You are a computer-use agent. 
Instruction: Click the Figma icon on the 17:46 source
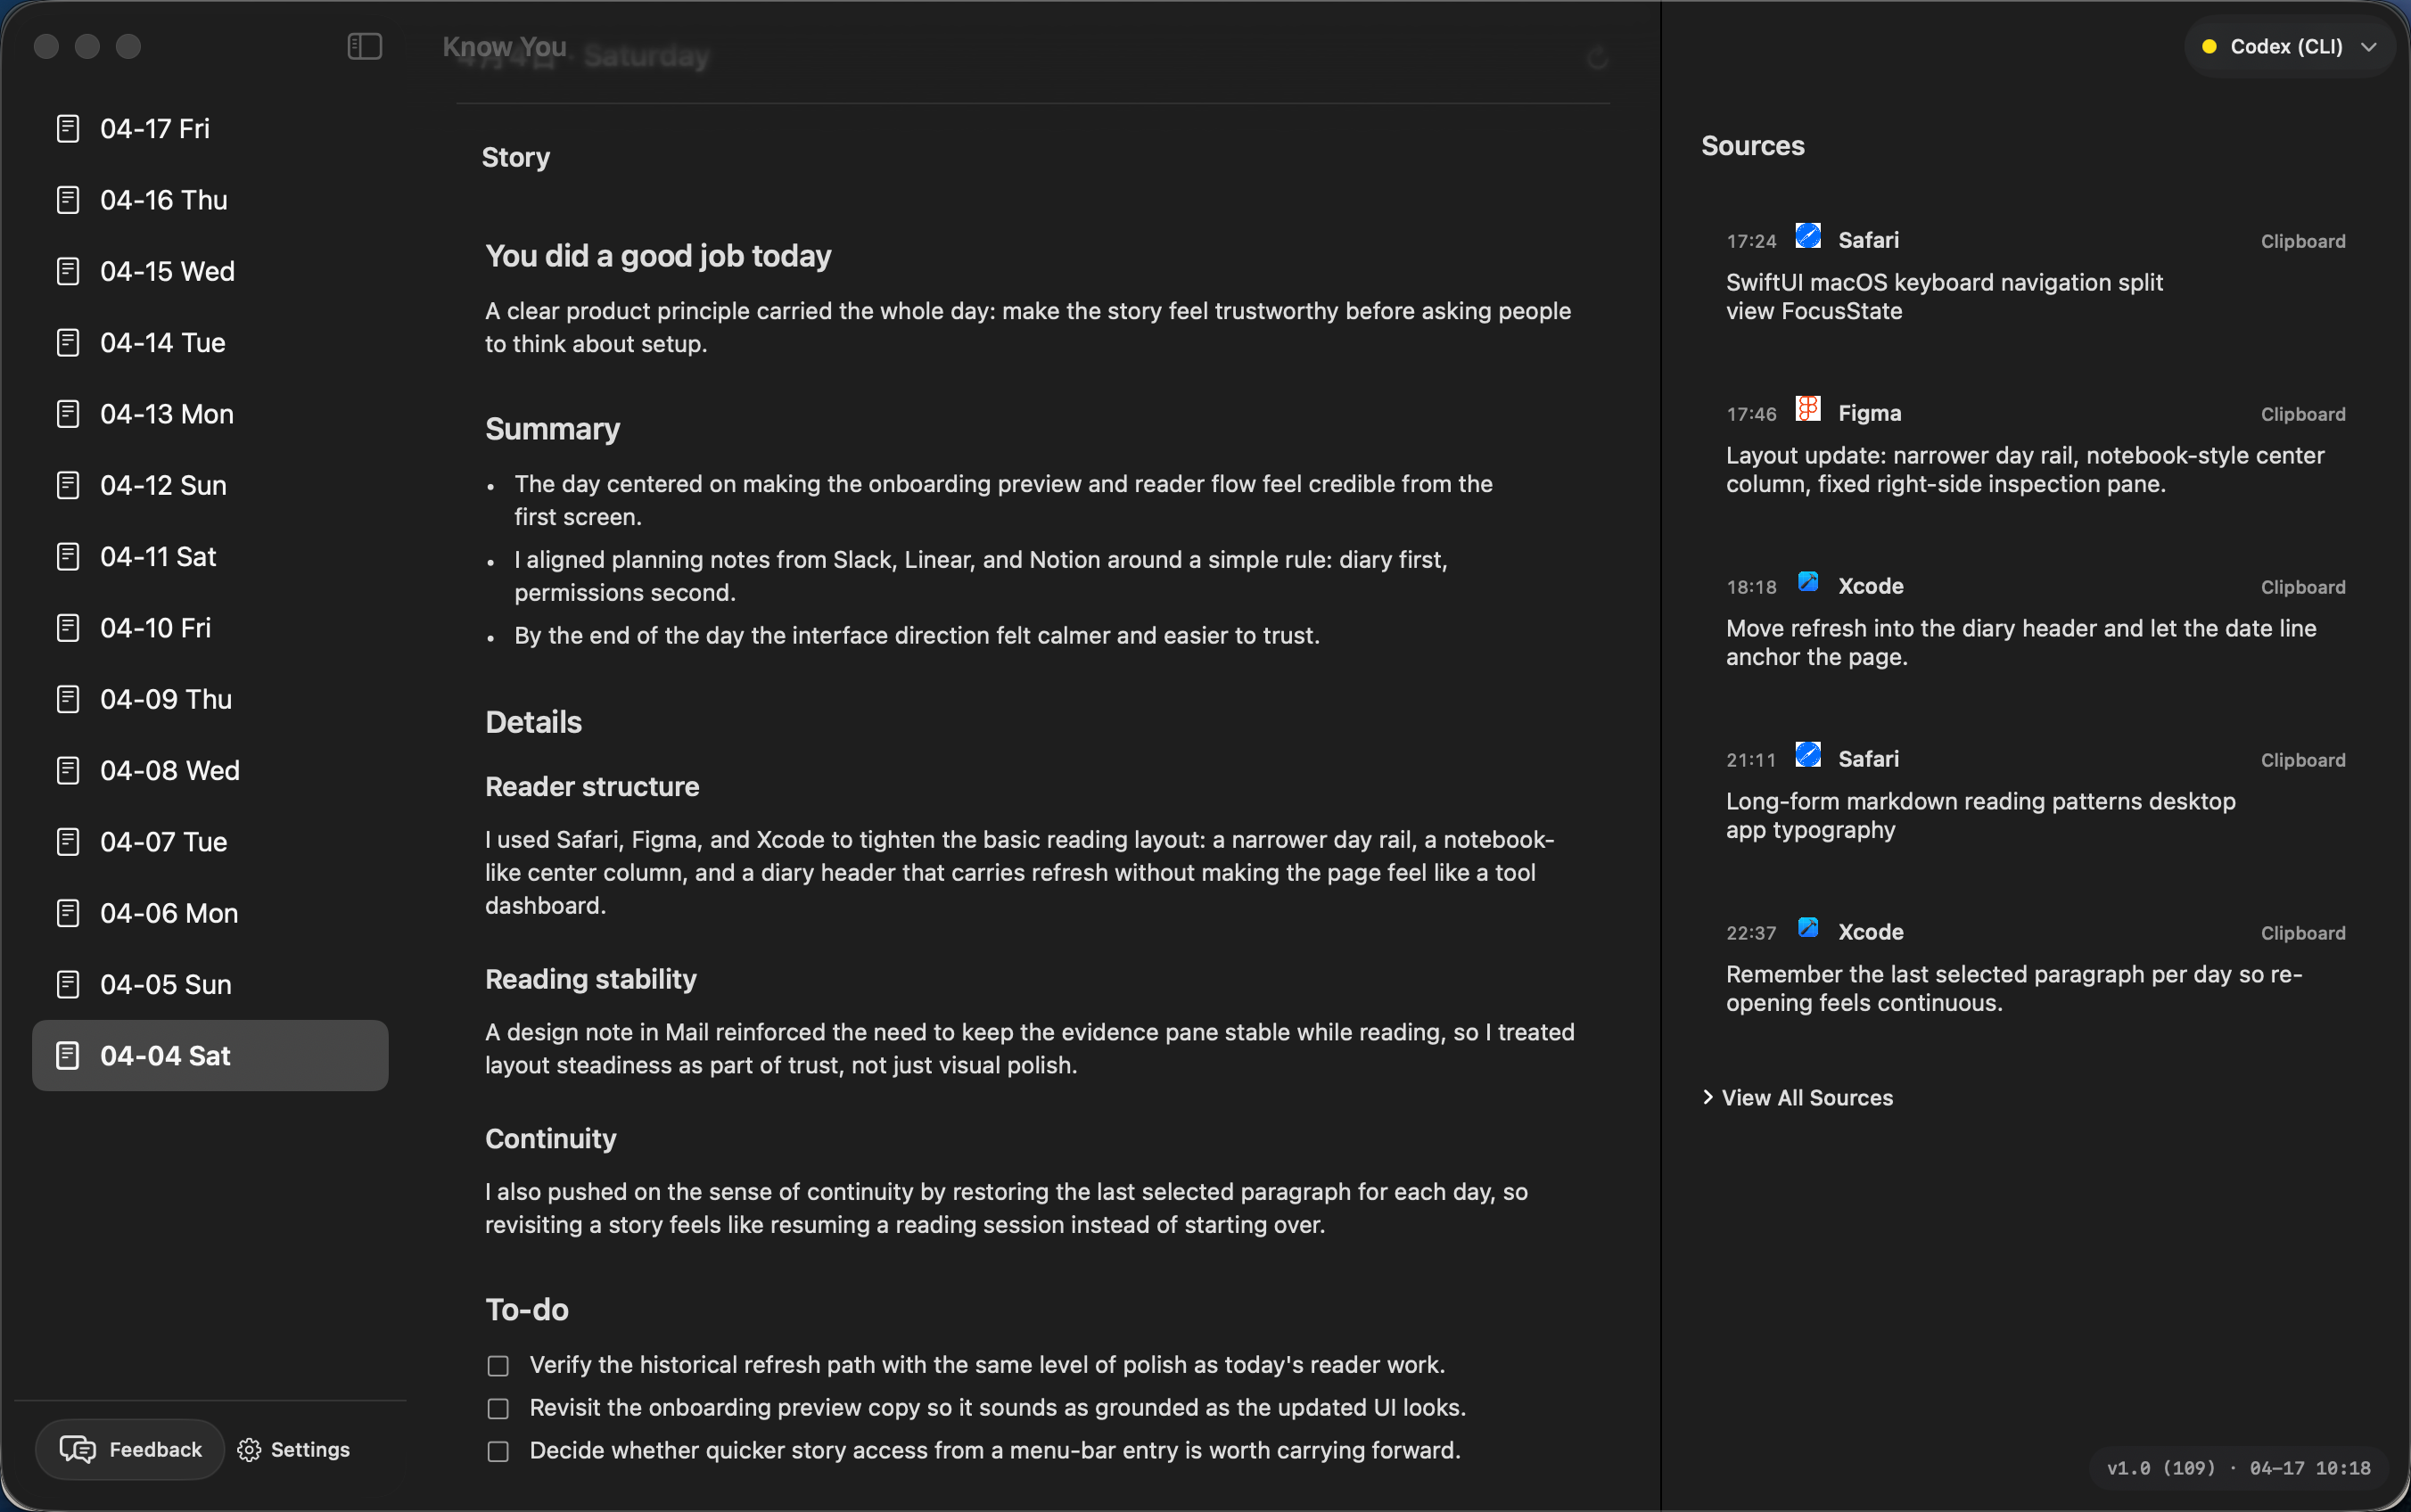point(1807,409)
